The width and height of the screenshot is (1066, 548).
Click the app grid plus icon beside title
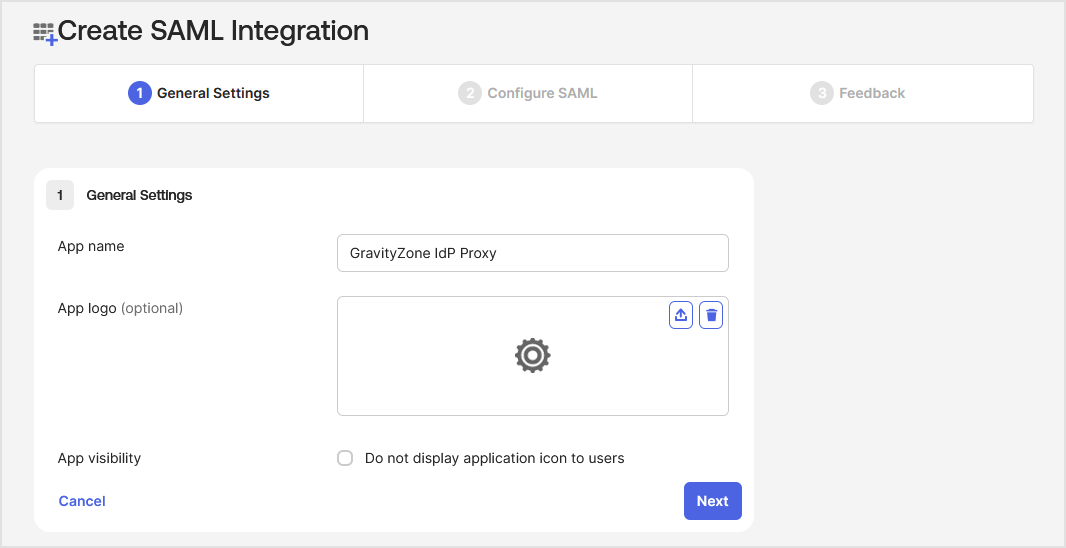(46, 33)
